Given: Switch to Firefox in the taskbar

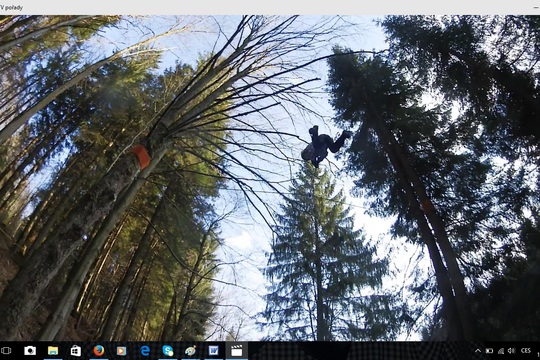Looking at the screenshot, I should pyautogui.click(x=99, y=351).
